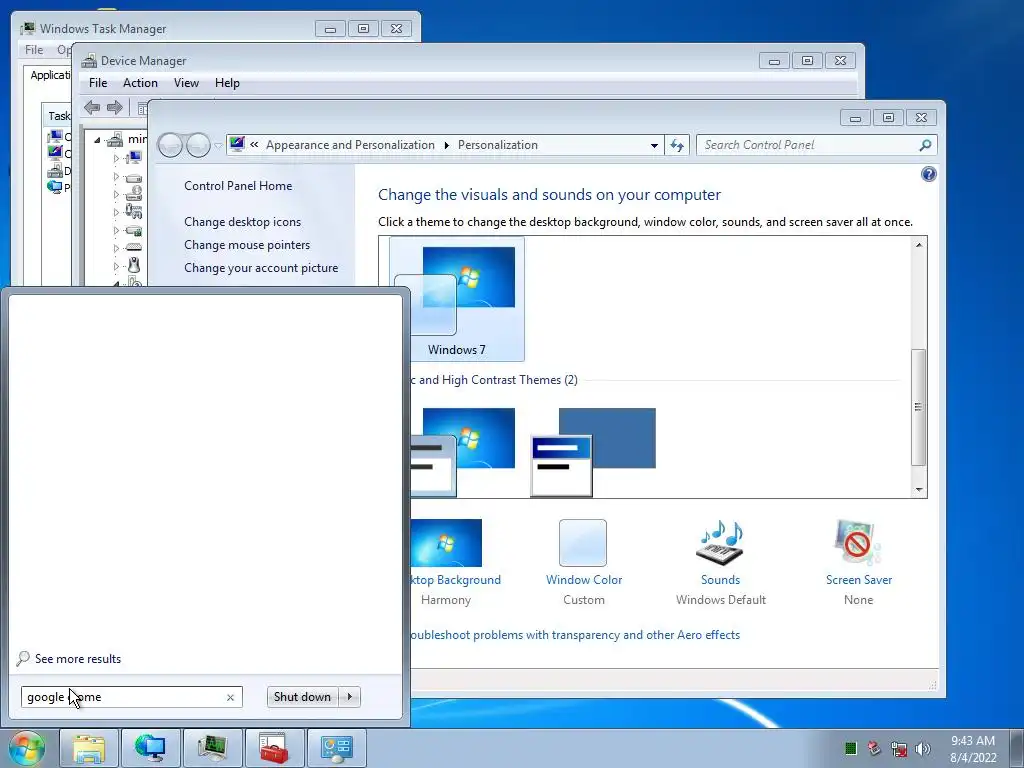The image size is (1024, 768).
Task: Click the Personalization breadcrumb
Action: click(498, 145)
